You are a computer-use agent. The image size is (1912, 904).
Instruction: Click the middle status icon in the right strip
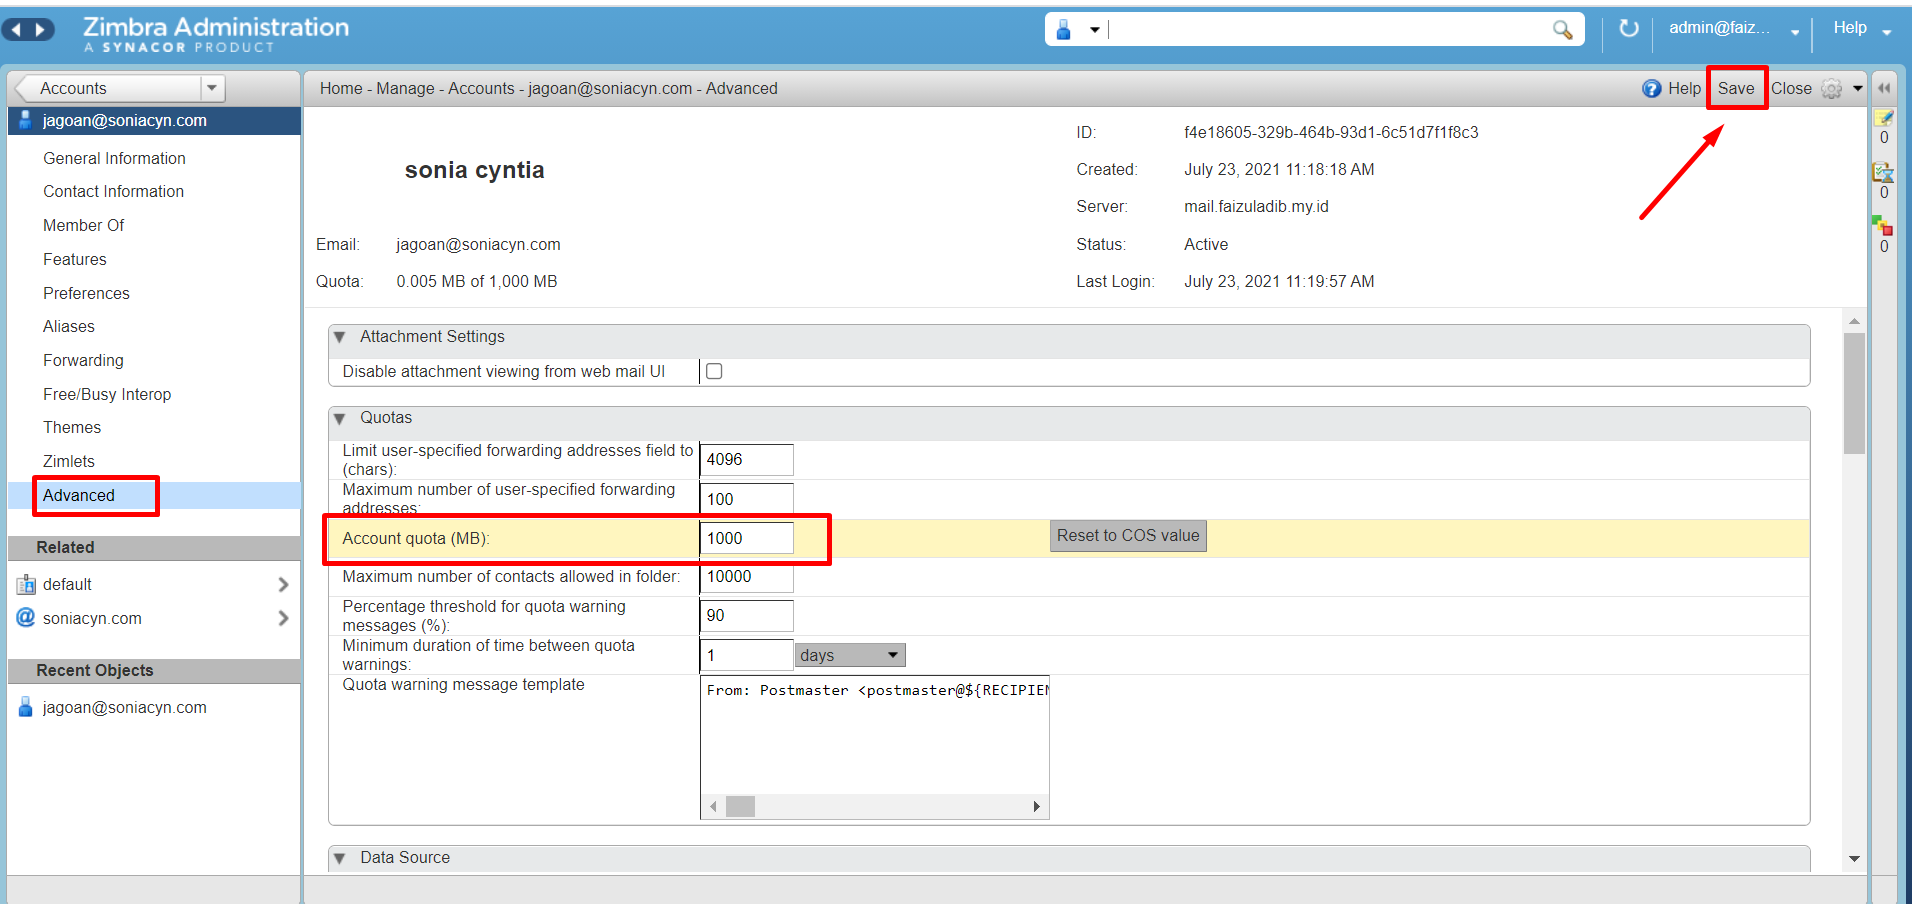(x=1883, y=172)
